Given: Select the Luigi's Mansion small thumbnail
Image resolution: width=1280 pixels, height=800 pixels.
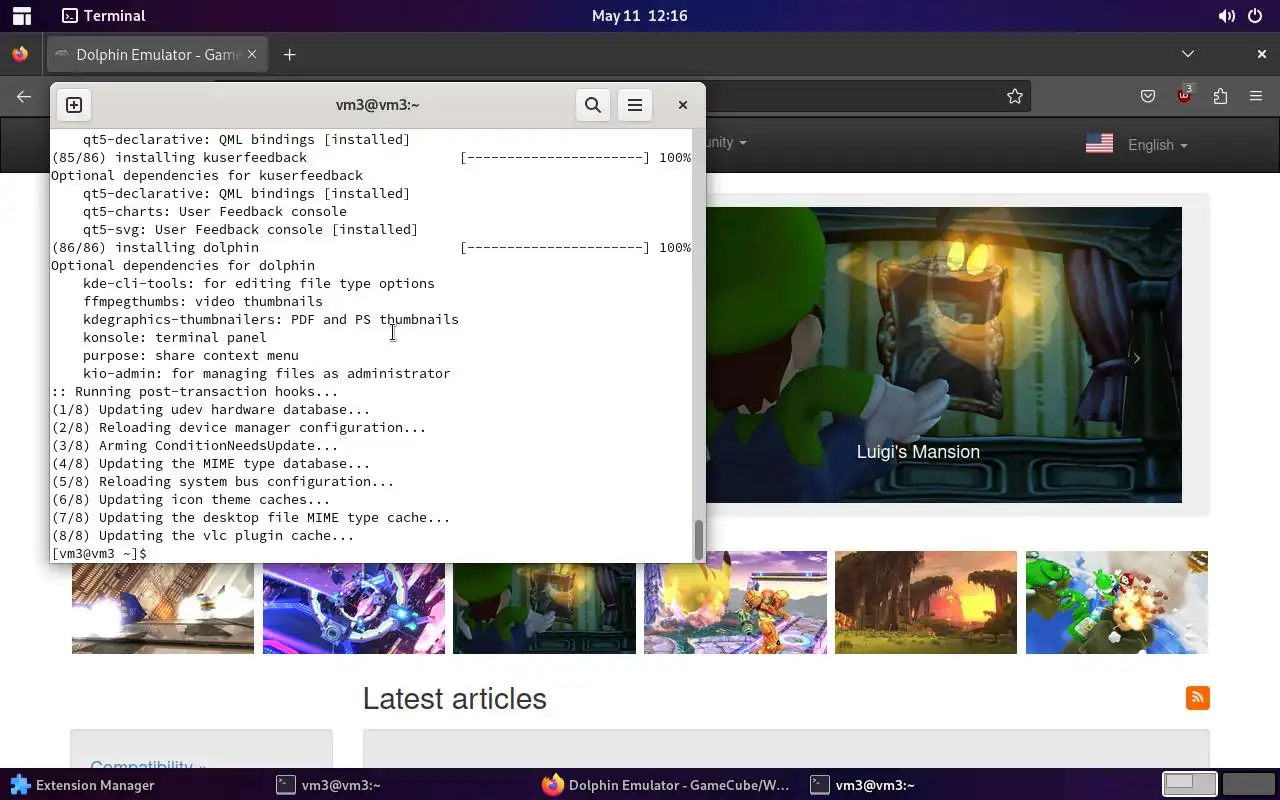Looking at the screenshot, I should point(544,608).
